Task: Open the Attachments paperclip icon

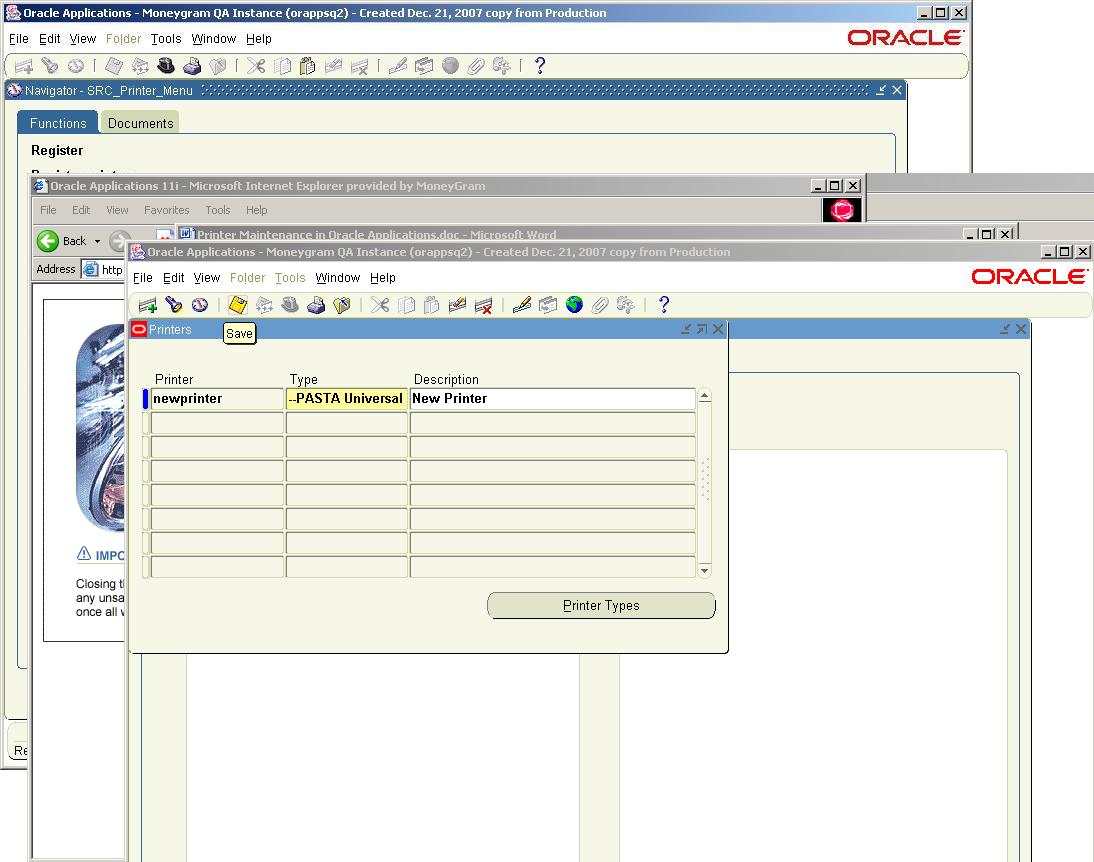Action: (x=600, y=305)
